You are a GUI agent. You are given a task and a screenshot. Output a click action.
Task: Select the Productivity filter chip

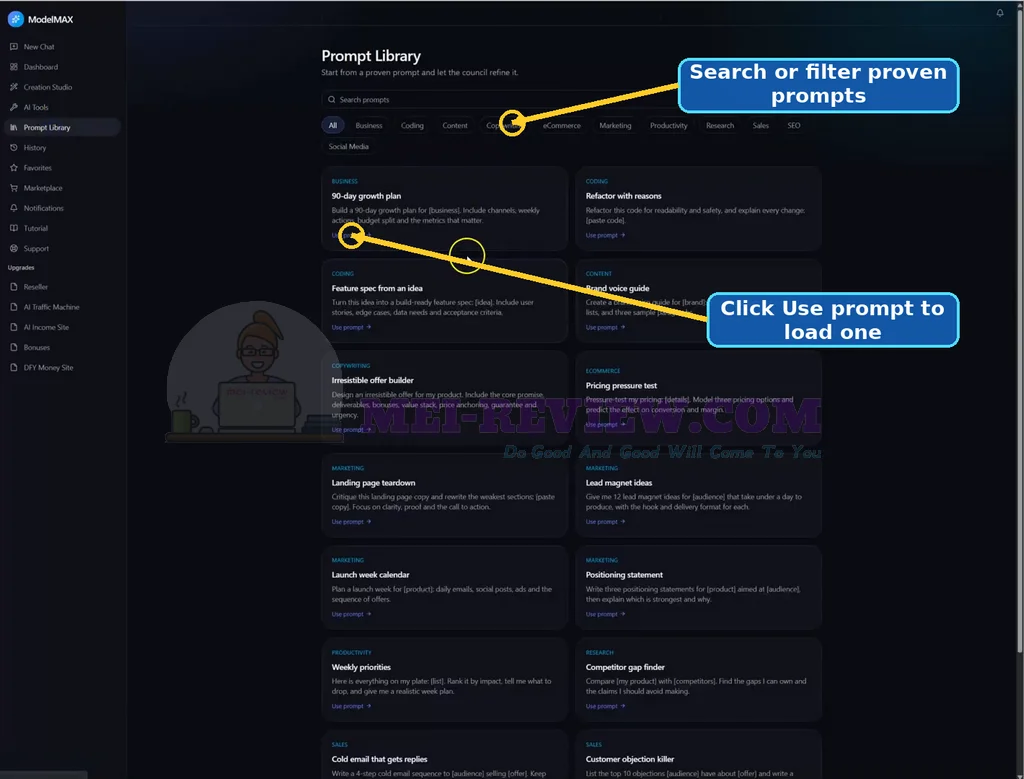(x=669, y=125)
